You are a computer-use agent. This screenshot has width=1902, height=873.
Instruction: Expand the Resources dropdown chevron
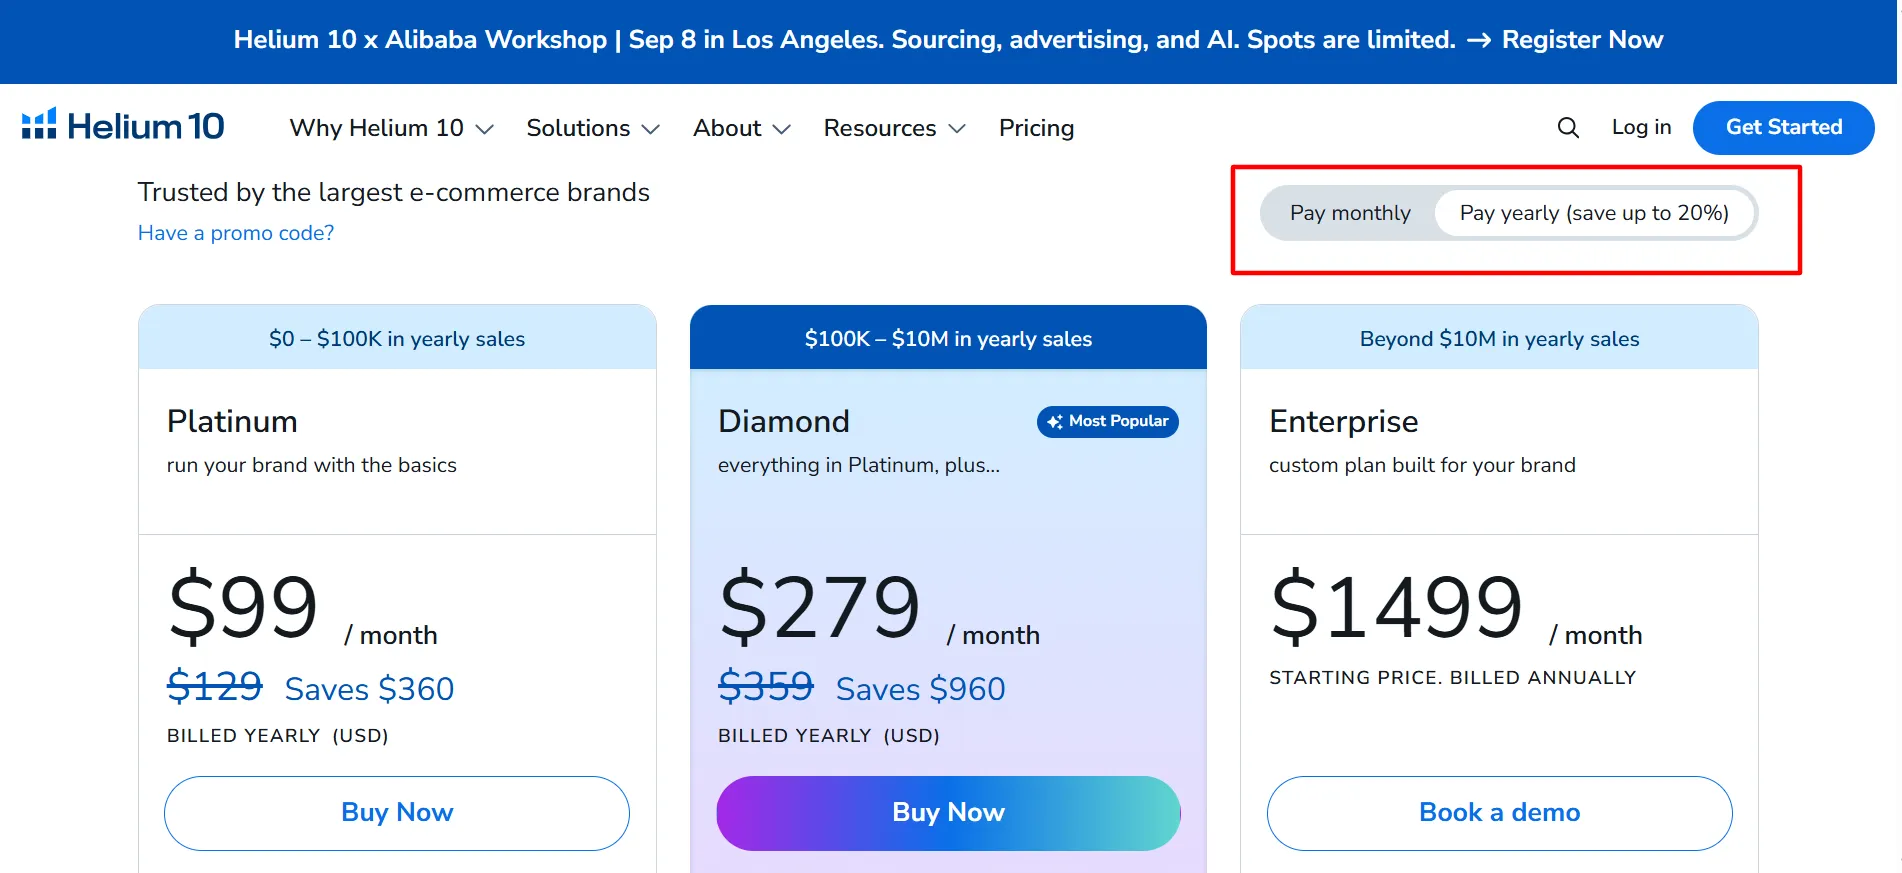pos(957,129)
